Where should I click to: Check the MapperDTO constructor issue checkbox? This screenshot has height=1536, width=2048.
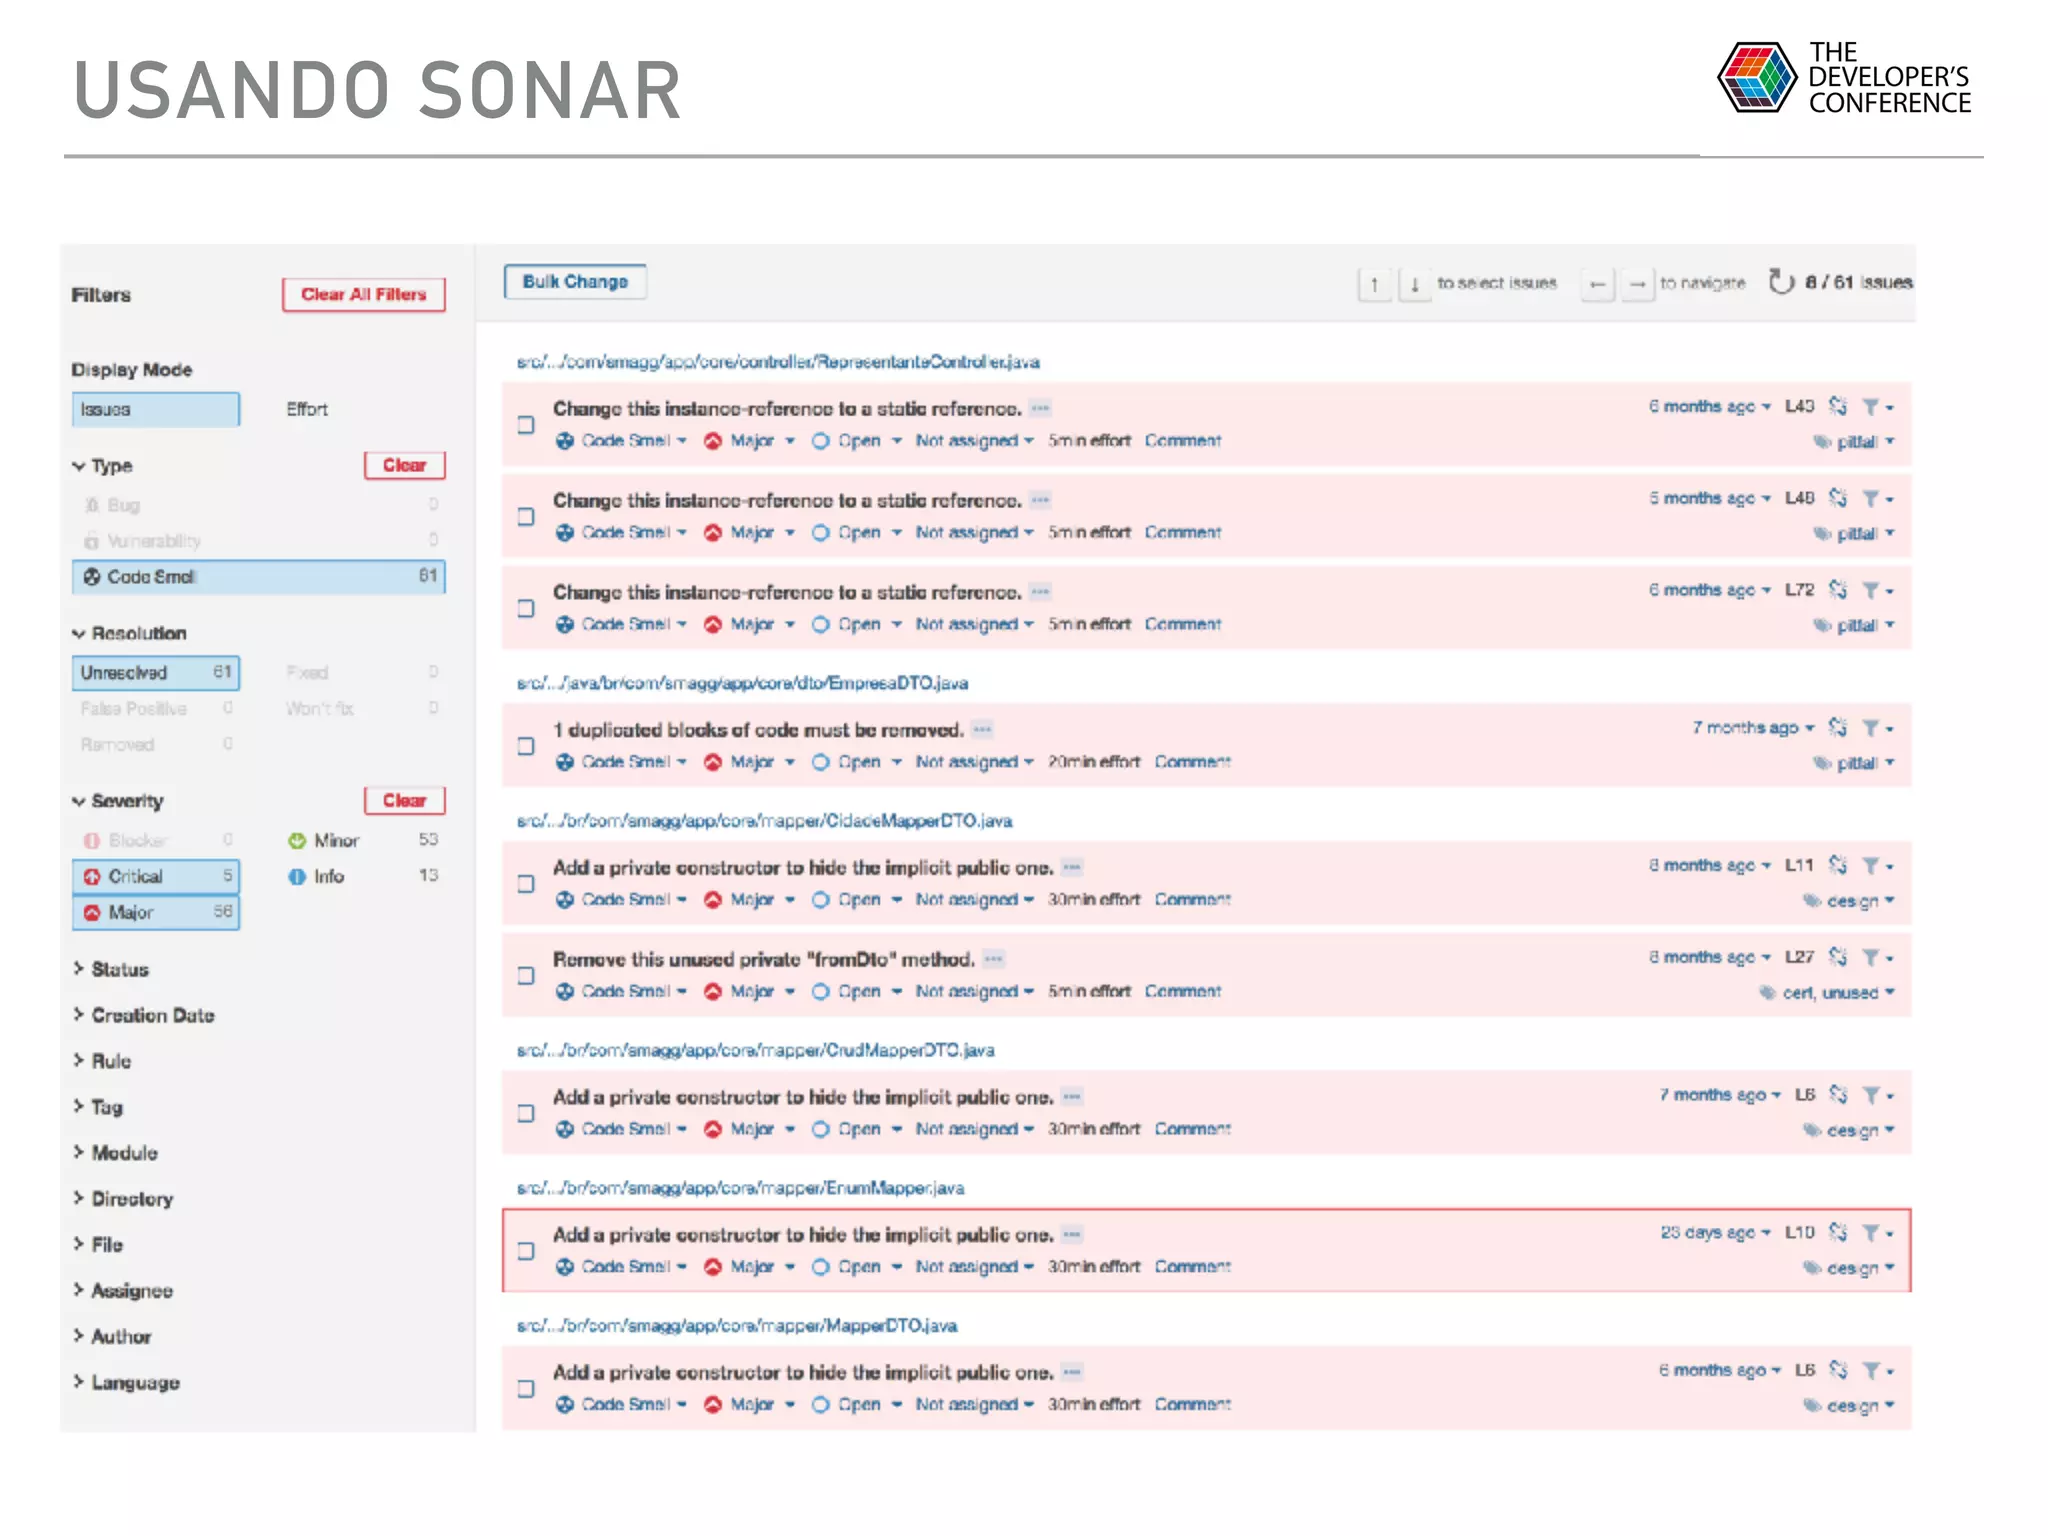(x=526, y=1389)
